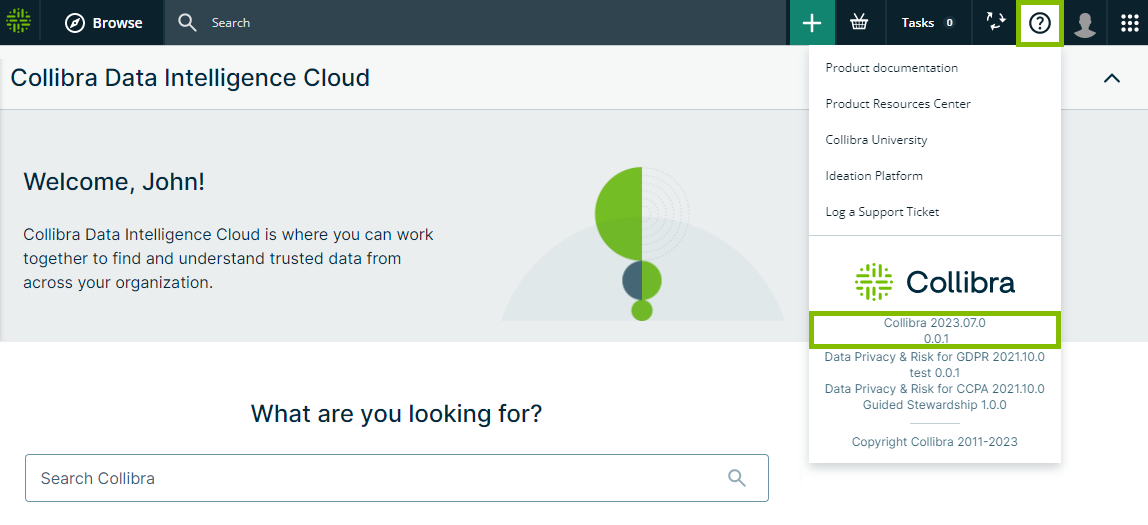Click Collibra 2023.07.0 version text
The height and width of the screenshot is (525, 1148).
pyautogui.click(x=934, y=323)
